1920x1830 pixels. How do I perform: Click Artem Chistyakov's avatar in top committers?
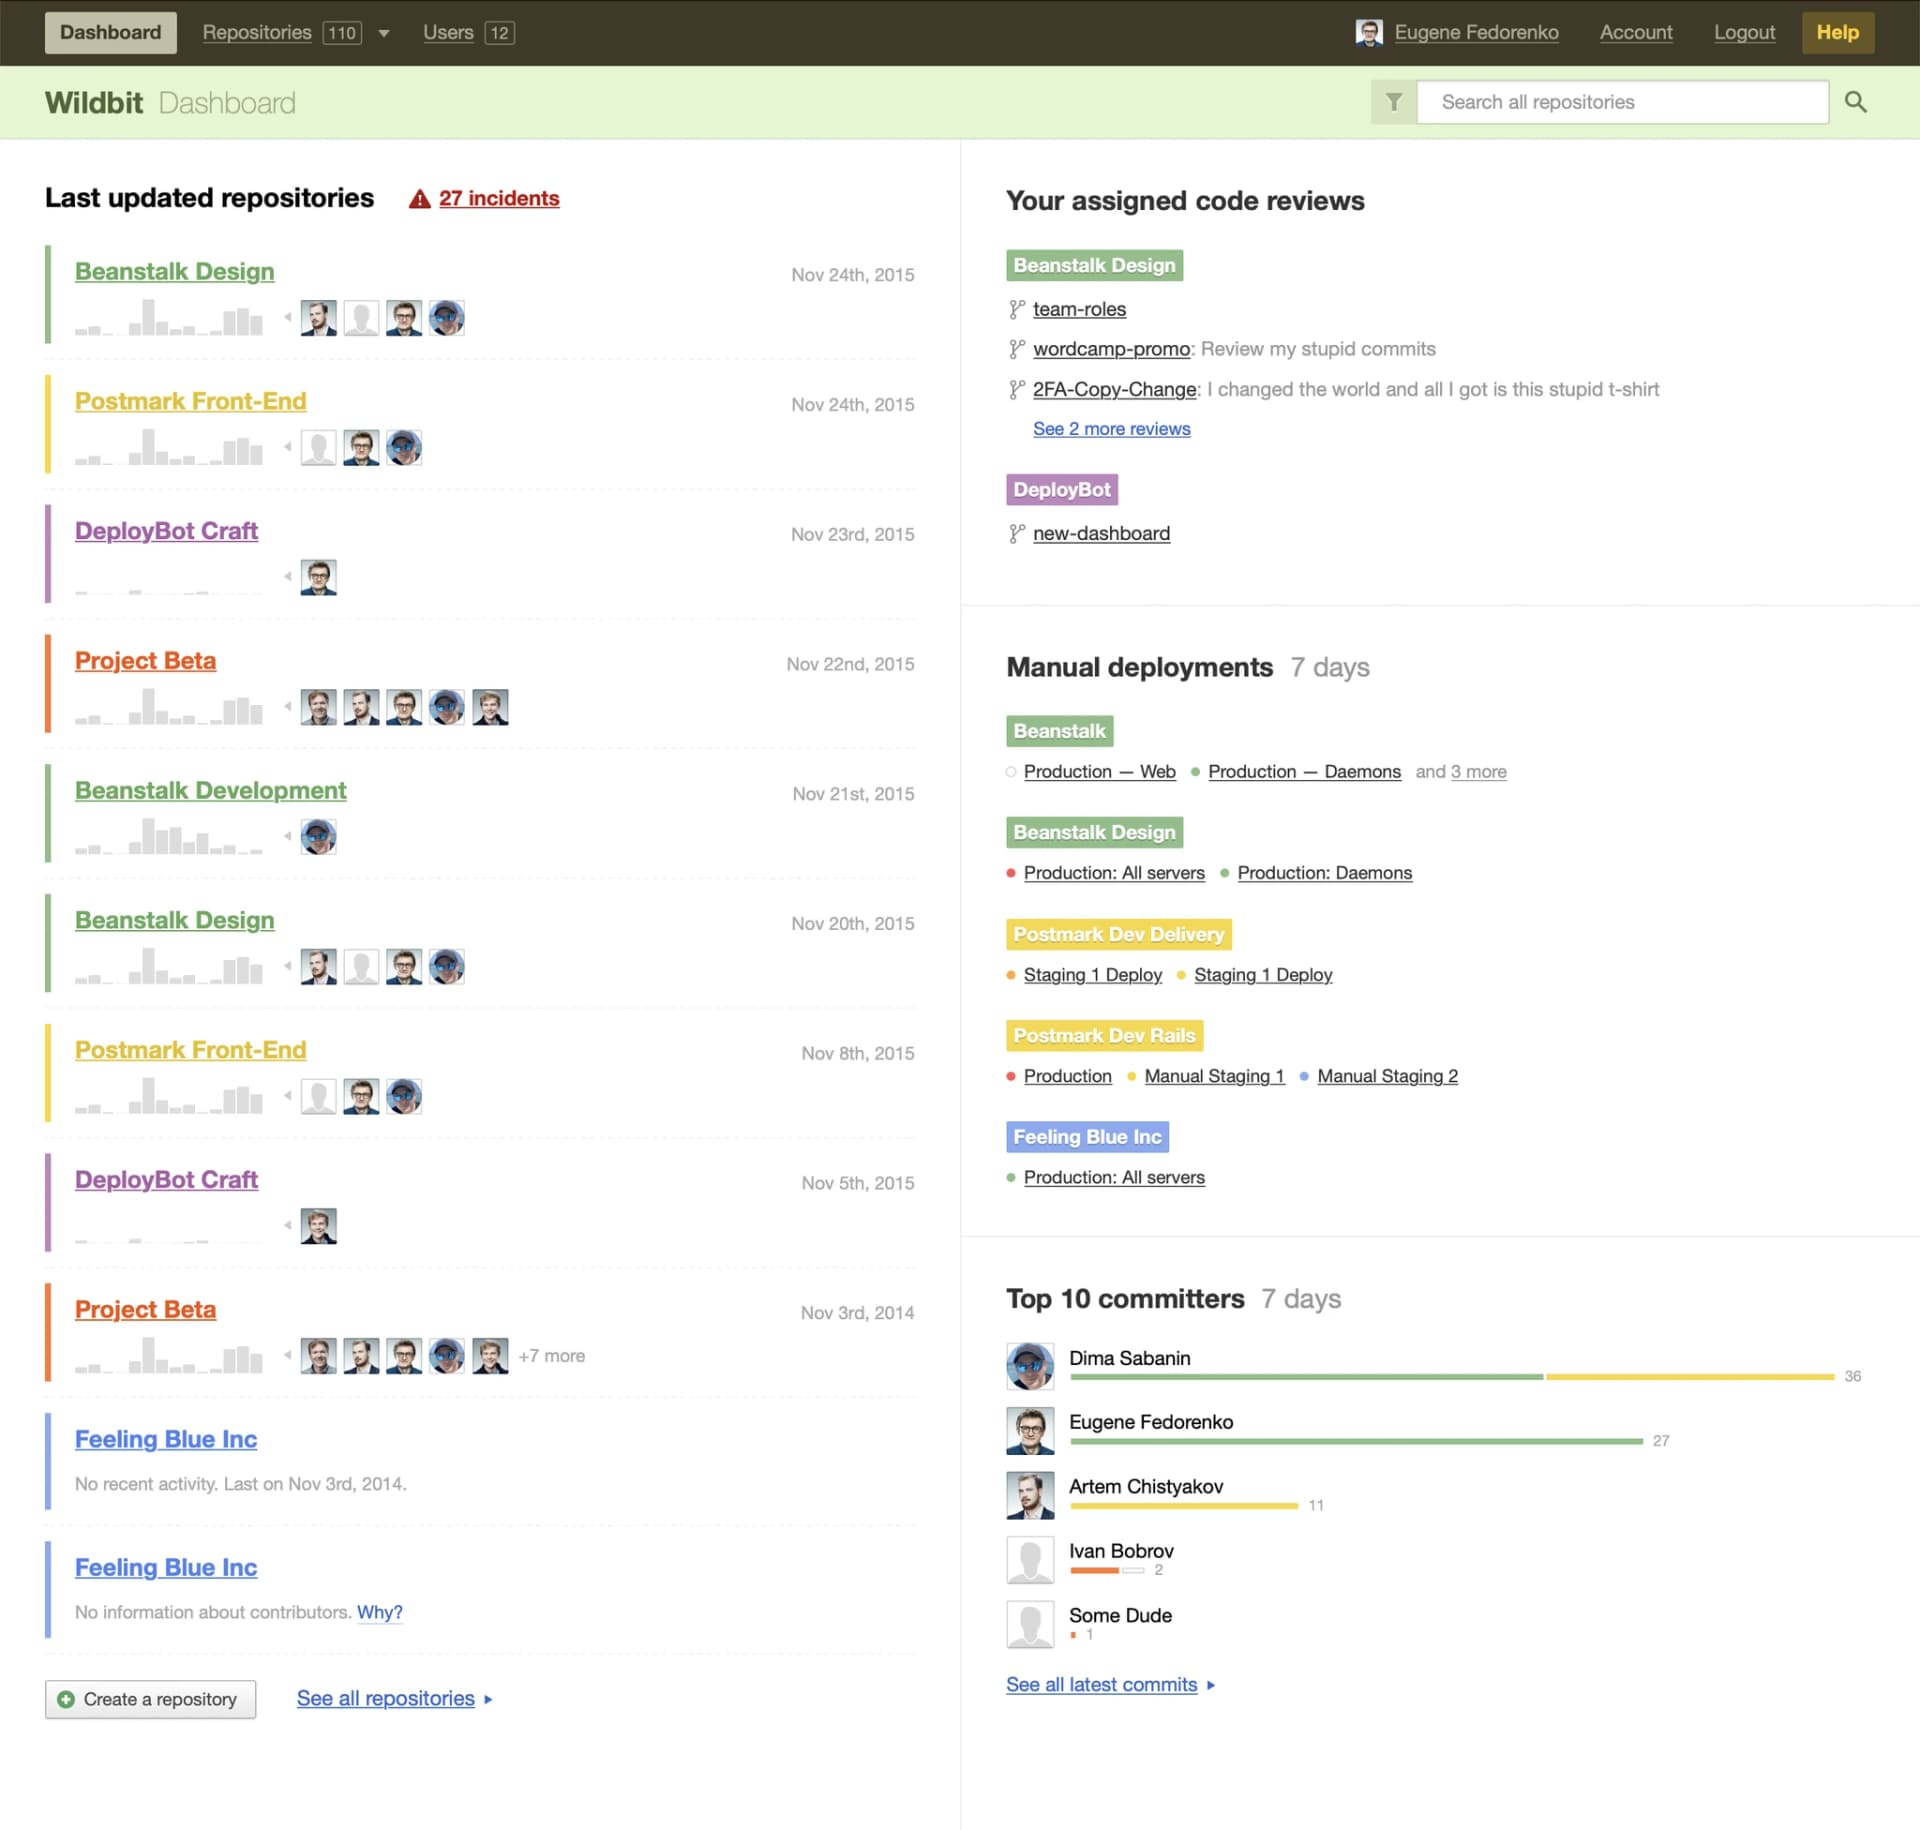point(1030,1495)
